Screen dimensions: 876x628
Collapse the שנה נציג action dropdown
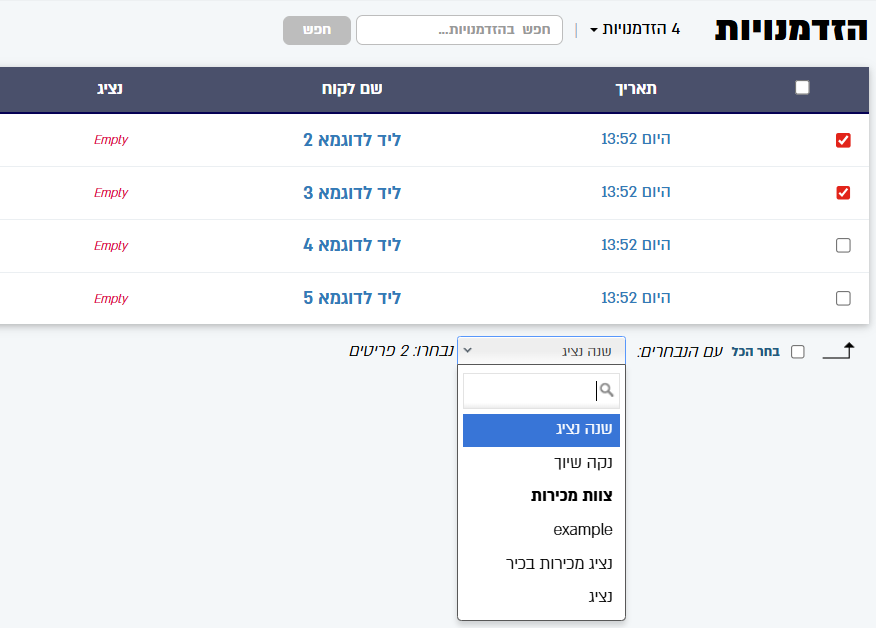pyautogui.click(x=541, y=351)
